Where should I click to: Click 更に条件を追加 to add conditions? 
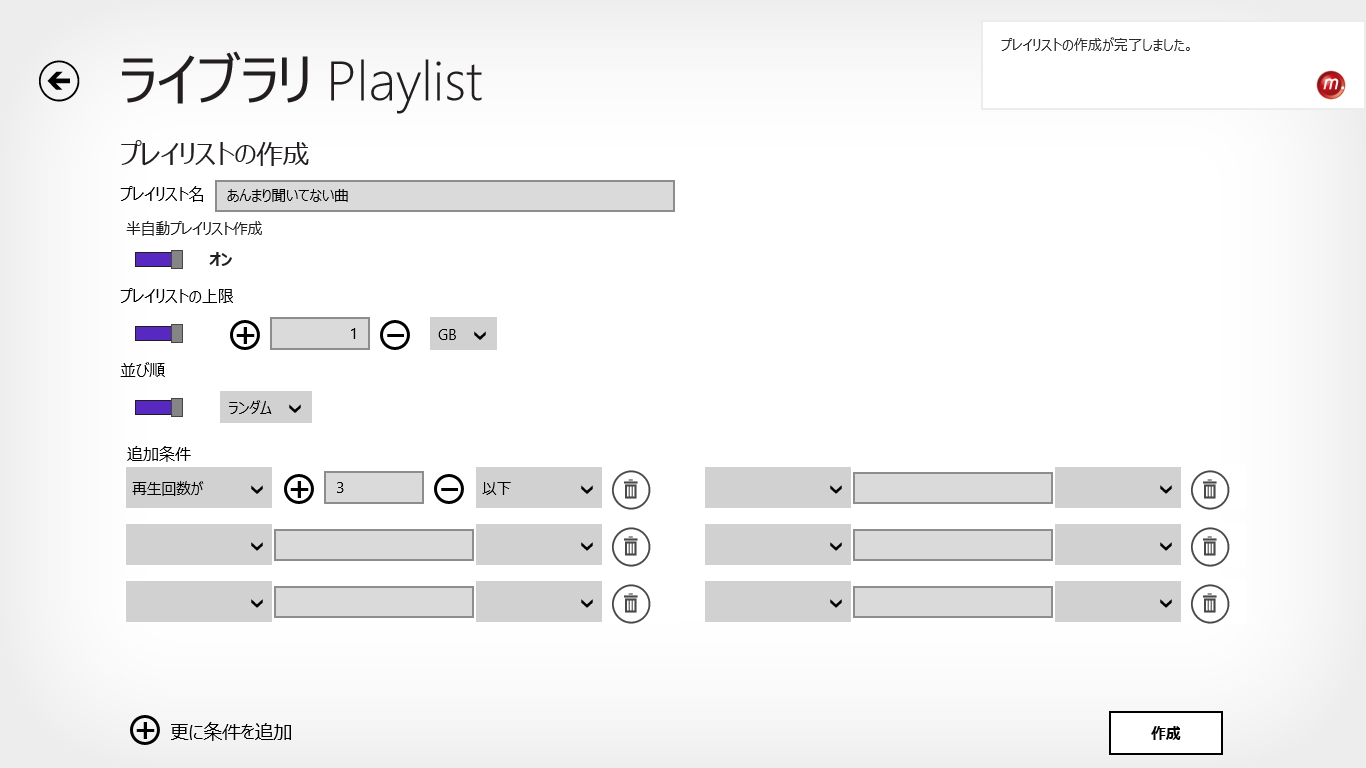click(231, 732)
